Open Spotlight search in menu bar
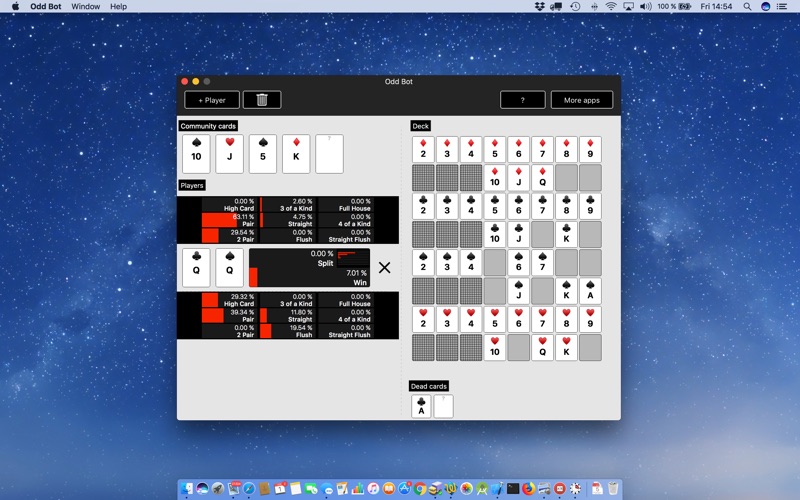The height and width of the screenshot is (500, 800). [747, 6]
